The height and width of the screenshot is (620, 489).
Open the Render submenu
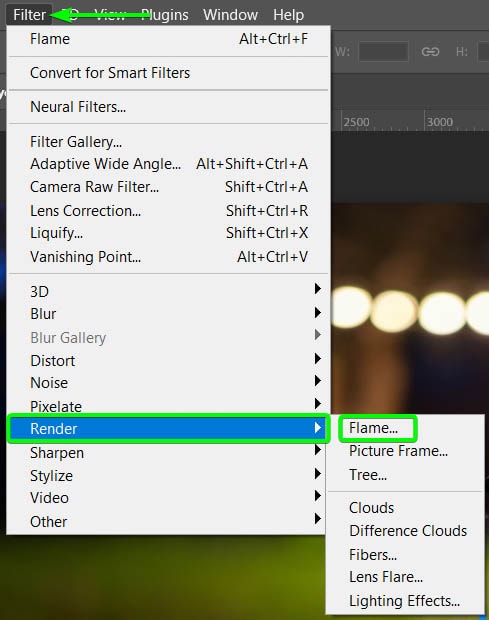(x=168, y=429)
